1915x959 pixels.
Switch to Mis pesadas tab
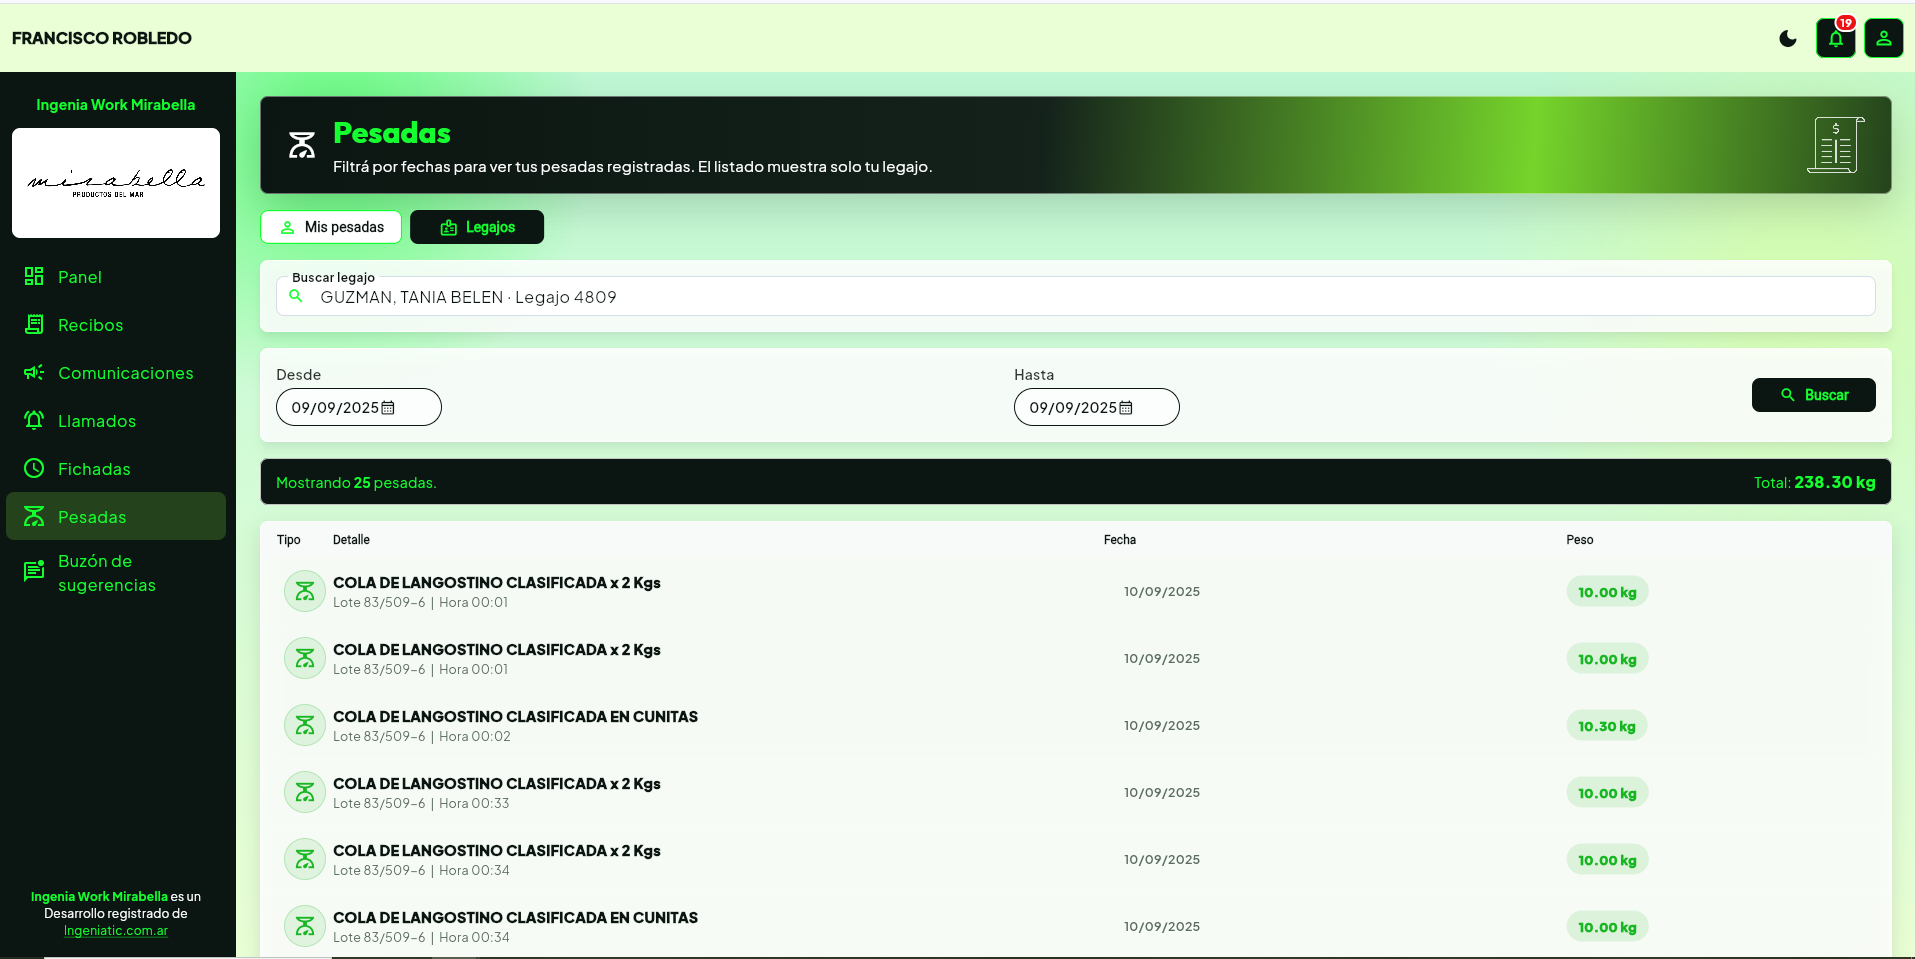point(331,227)
